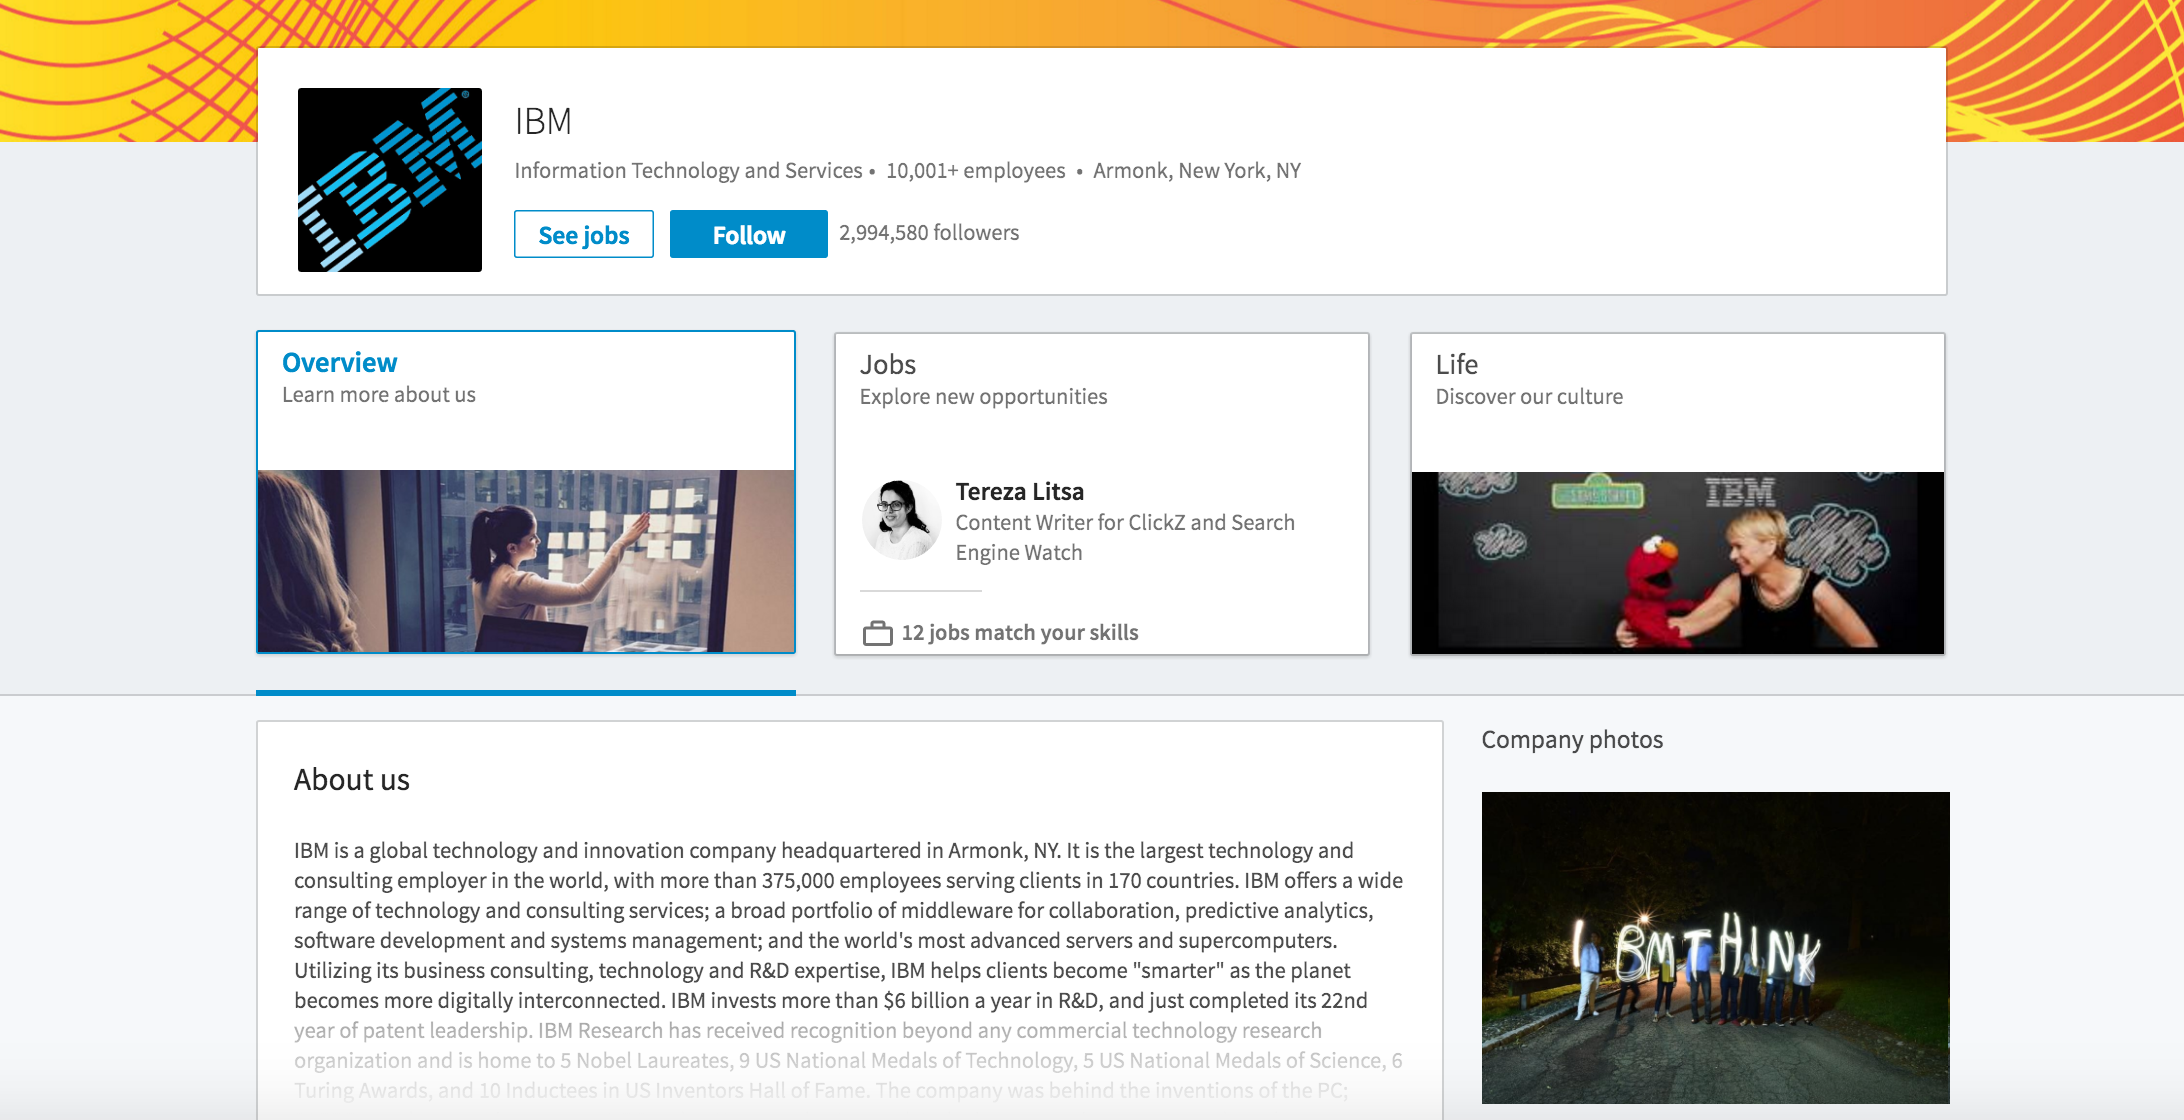This screenshot has width=2184, height=1120.
Task: Open 12 jobs match your skills
Action: pyautogui.click(x=1019, y=633)
